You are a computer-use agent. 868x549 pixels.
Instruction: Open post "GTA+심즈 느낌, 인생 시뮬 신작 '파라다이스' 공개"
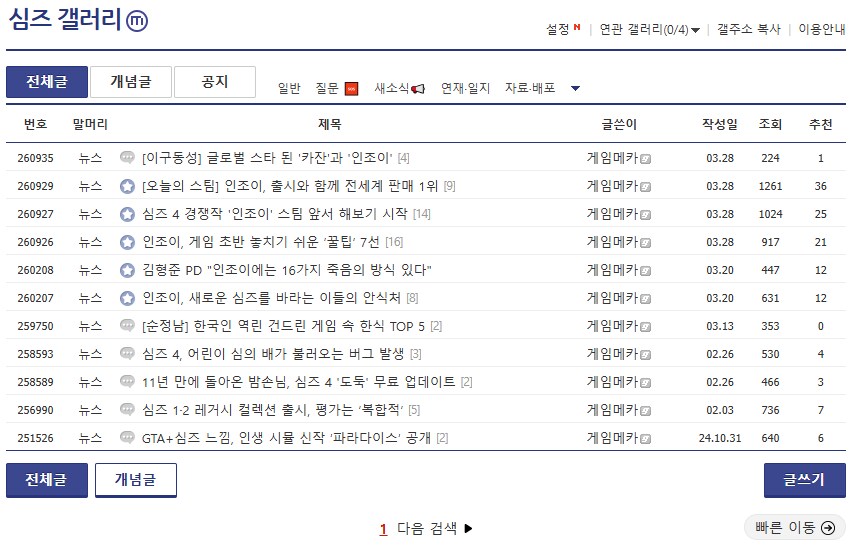pyautogui.click(x=286, y=438)
